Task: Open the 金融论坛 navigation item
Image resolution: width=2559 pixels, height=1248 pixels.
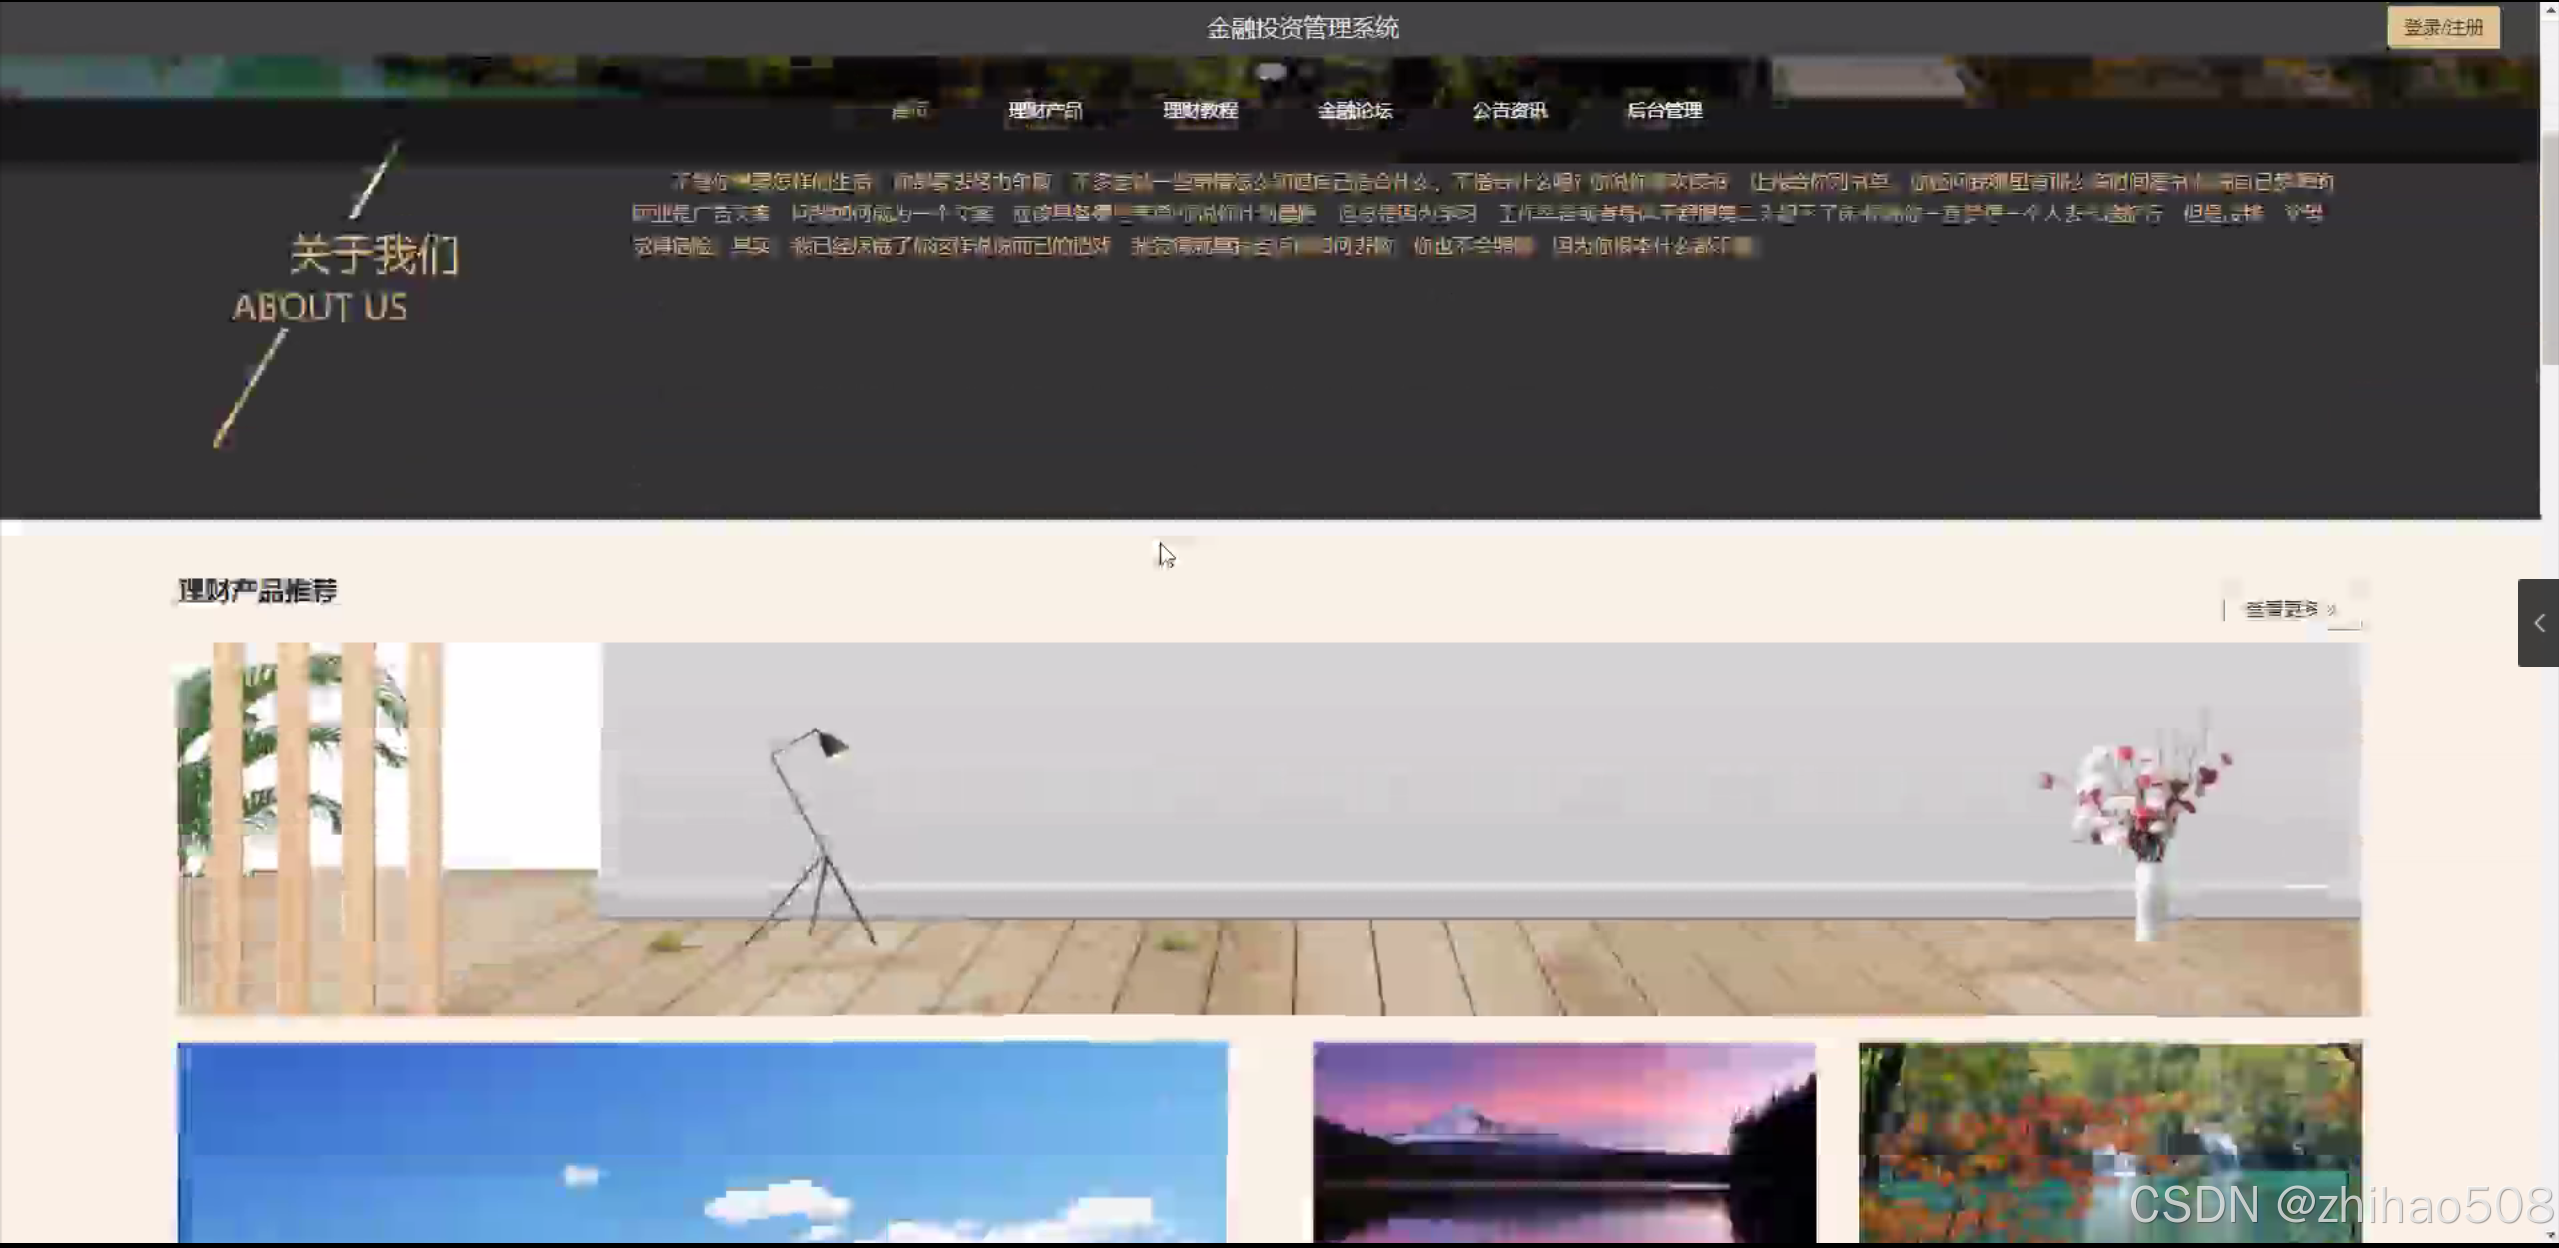Action: (1354, 110)
